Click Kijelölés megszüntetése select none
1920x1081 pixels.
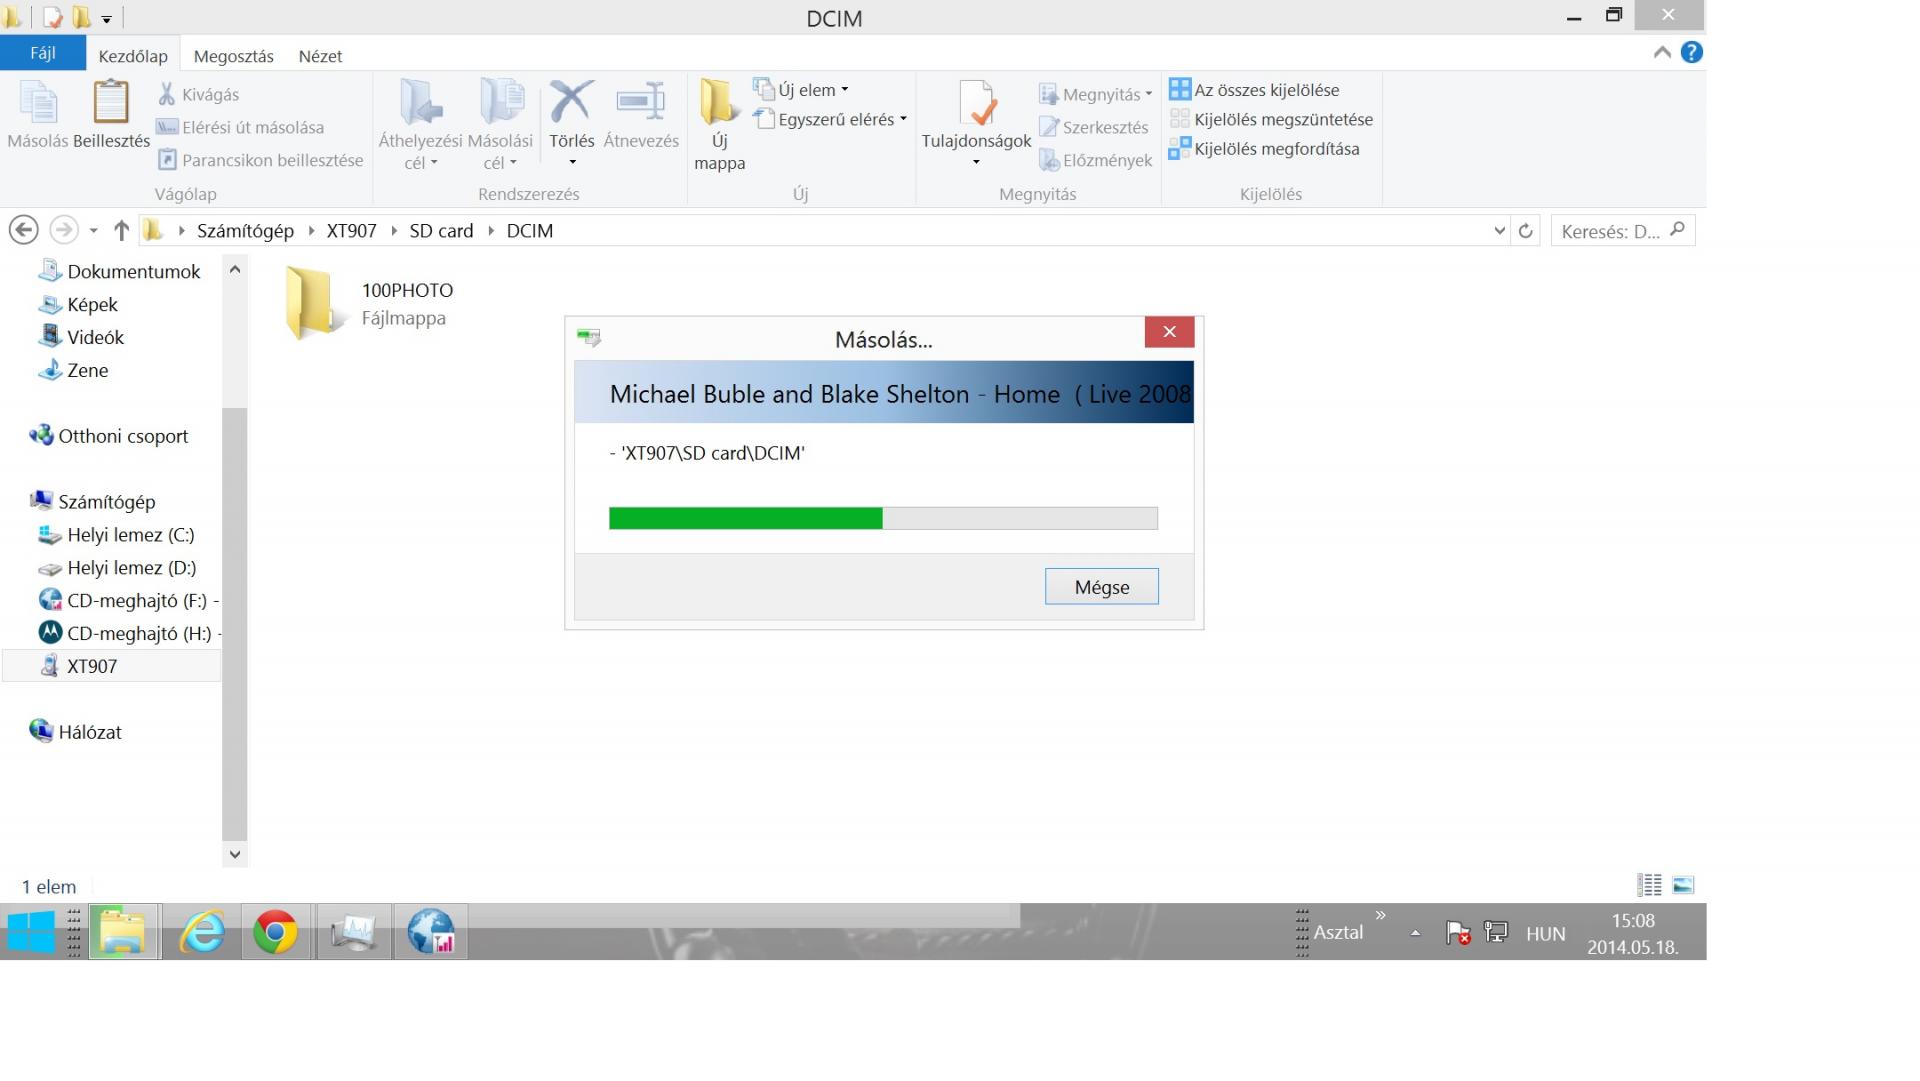[x=1271, y=119]
